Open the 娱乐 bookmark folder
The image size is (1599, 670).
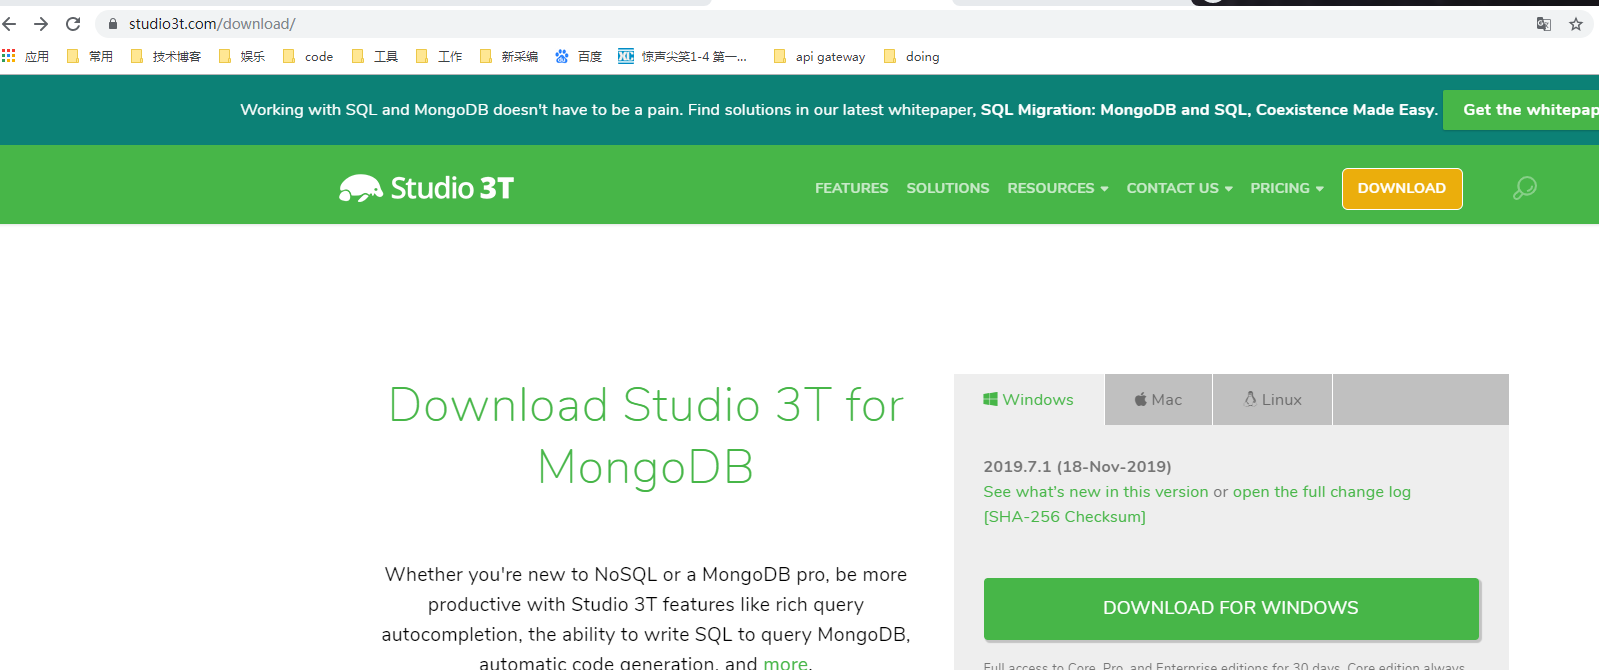tap(242, 56)
